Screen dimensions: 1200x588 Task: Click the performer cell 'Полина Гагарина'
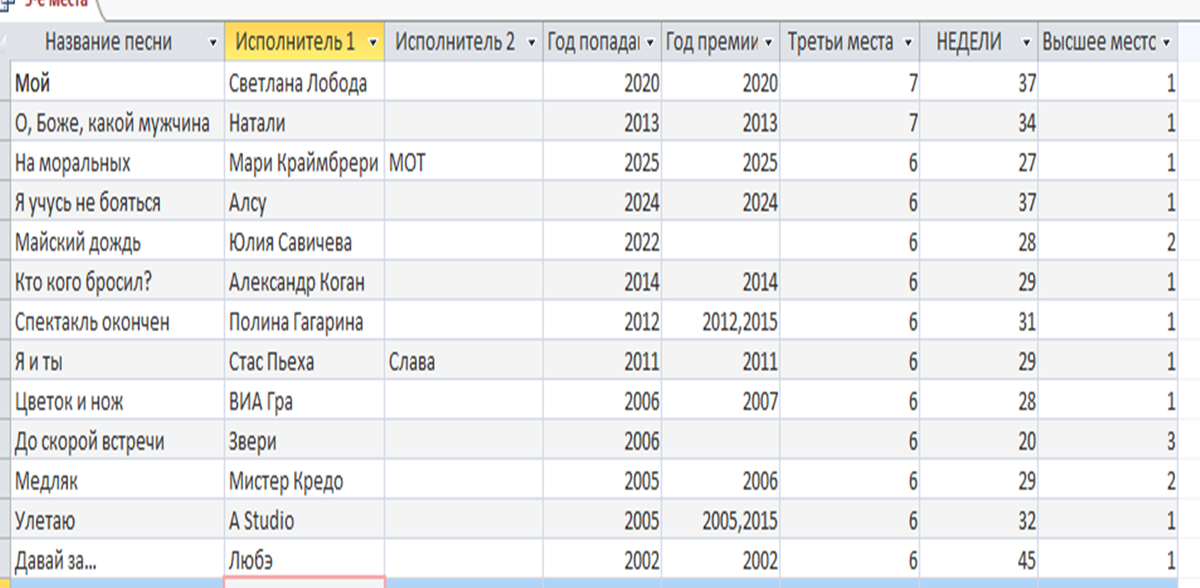[305, 321]
